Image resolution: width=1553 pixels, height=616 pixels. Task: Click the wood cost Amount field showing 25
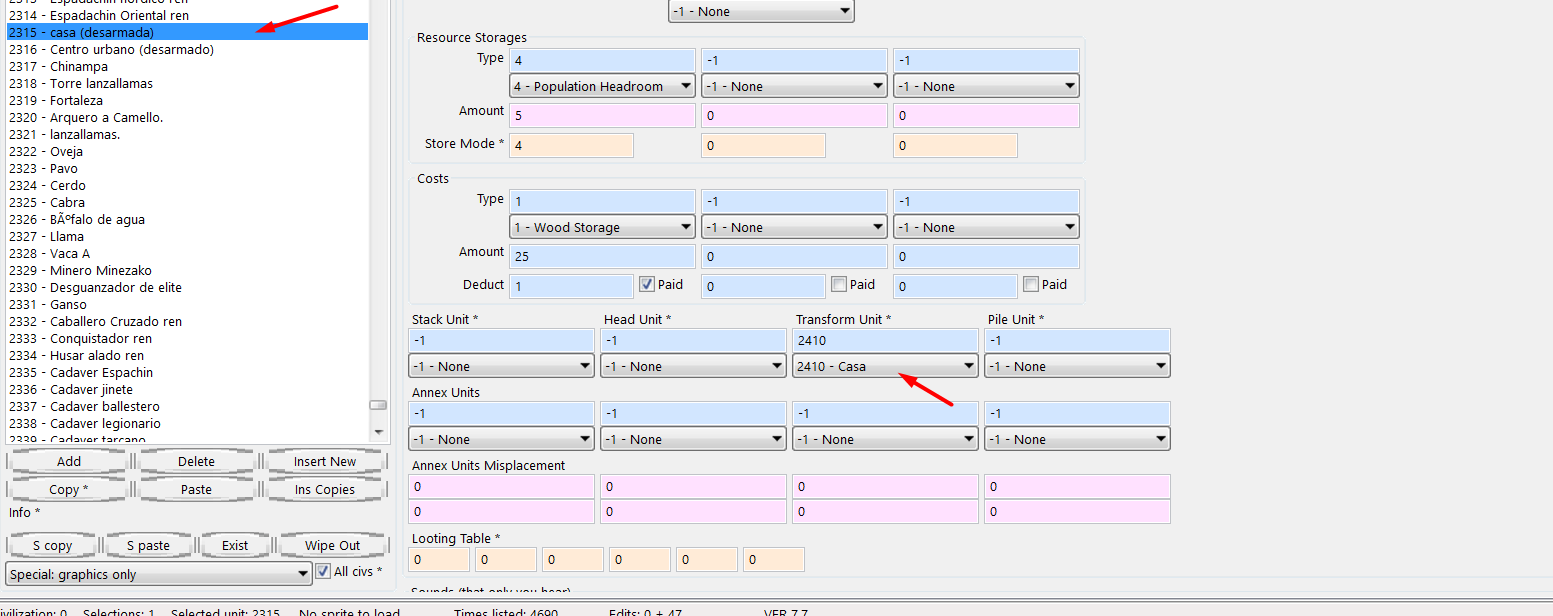(601, 257)
